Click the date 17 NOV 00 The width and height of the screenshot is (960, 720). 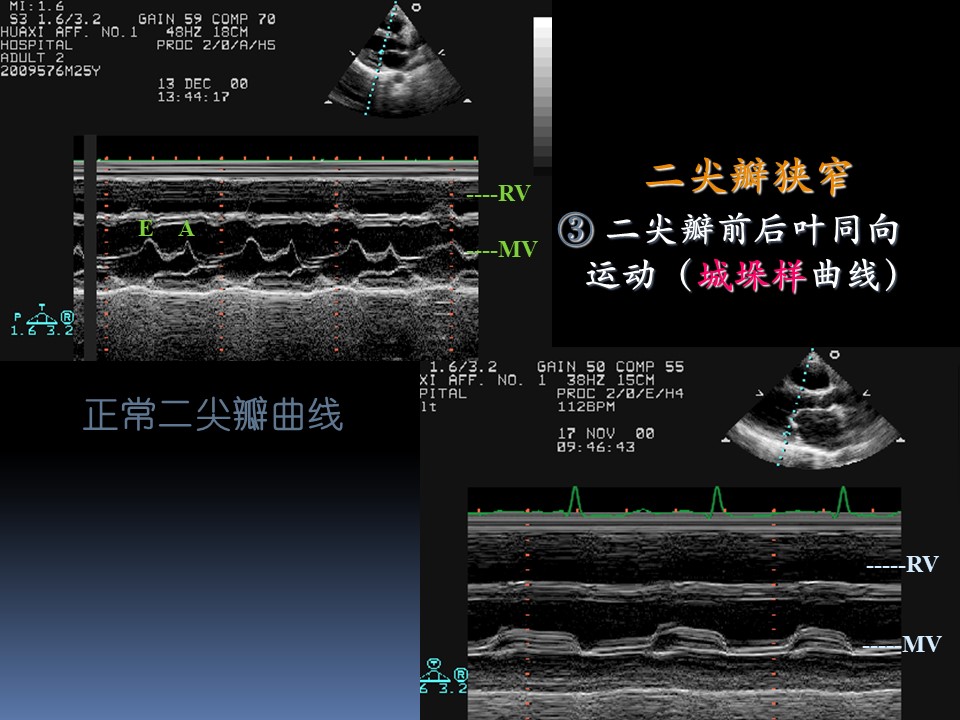click(606, 434)
